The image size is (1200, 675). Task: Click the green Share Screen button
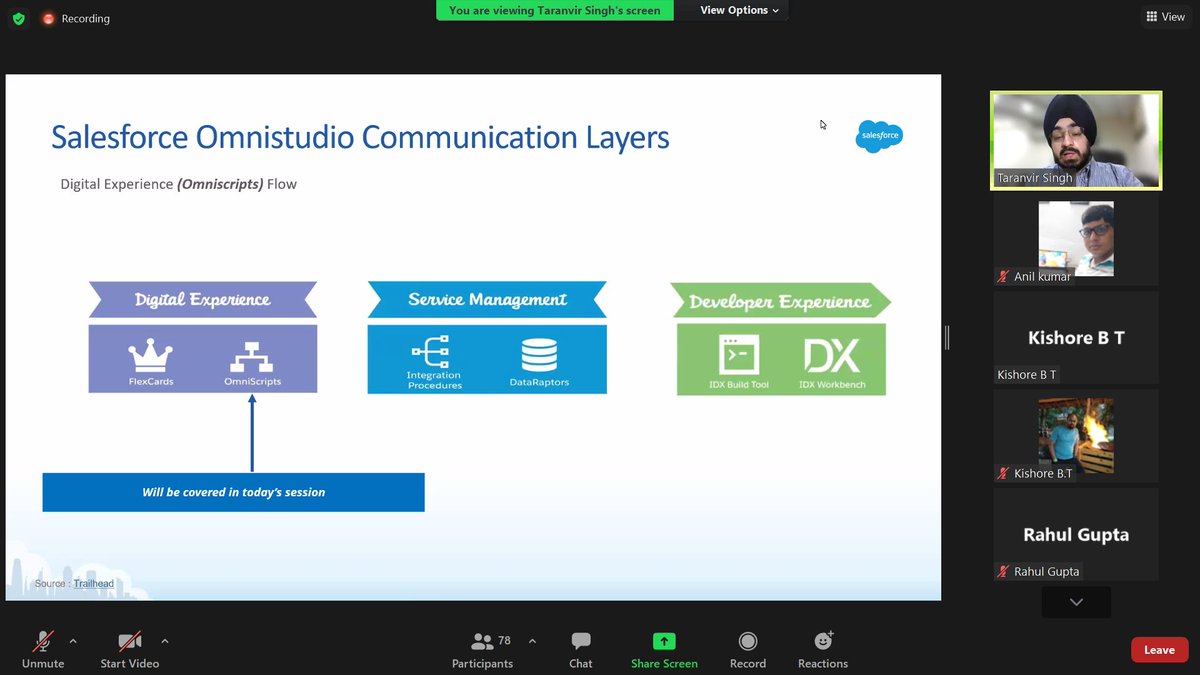coord(664,650)
